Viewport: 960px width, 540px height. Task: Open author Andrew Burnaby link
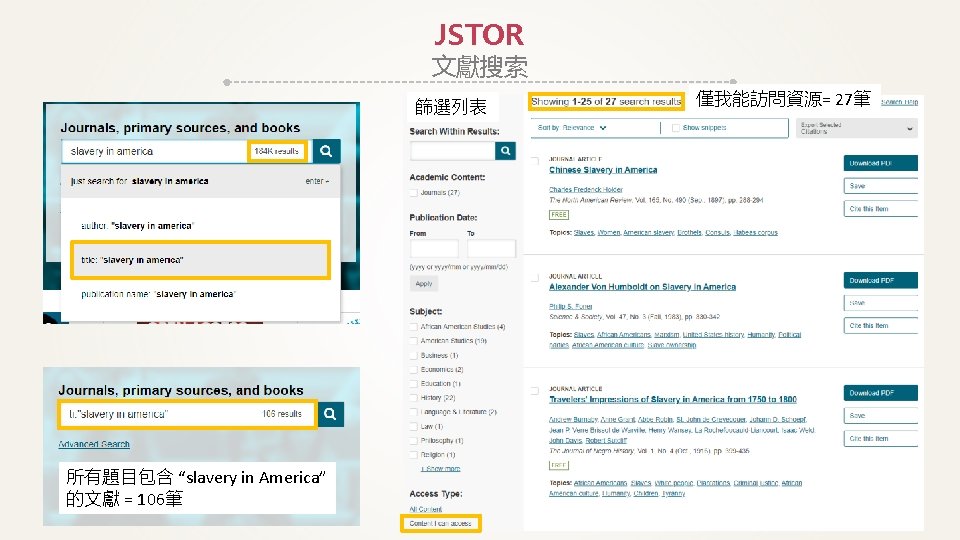click(x=573, y=419)
